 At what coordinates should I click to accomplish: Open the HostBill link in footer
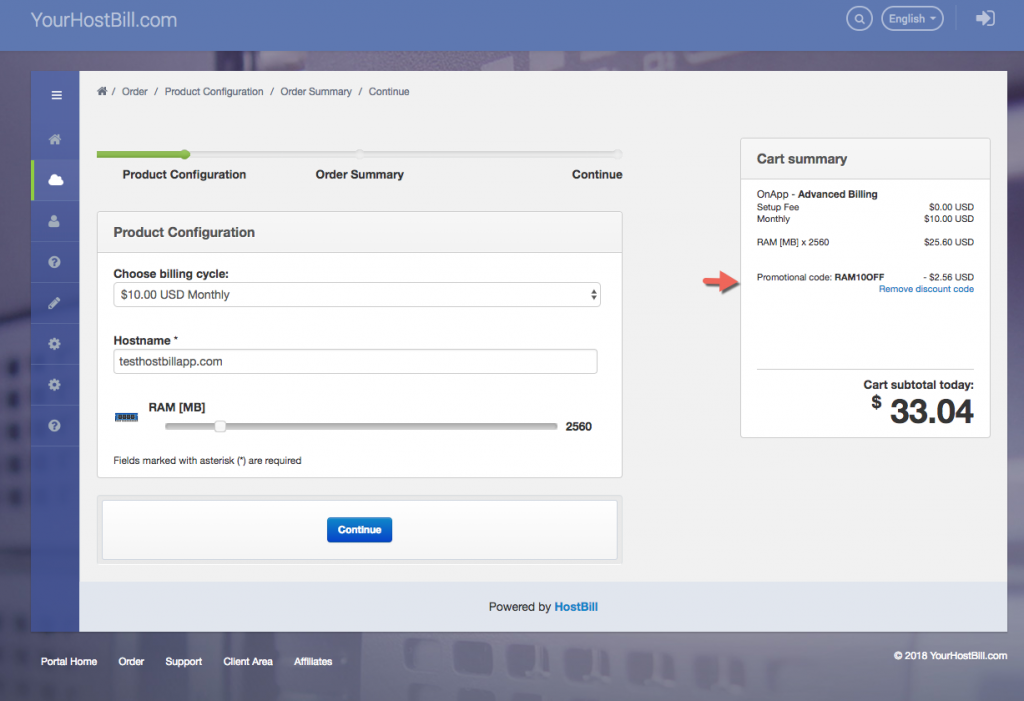[576, 607]
